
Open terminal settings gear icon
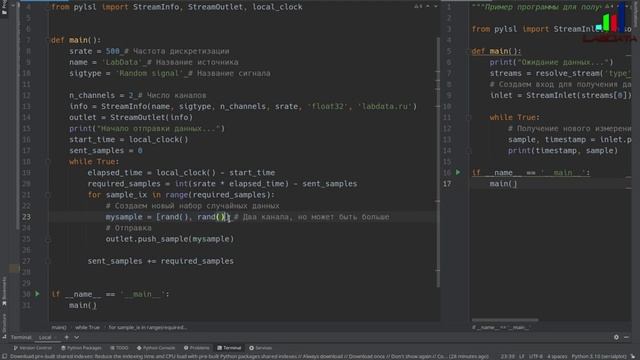point(616,337)
